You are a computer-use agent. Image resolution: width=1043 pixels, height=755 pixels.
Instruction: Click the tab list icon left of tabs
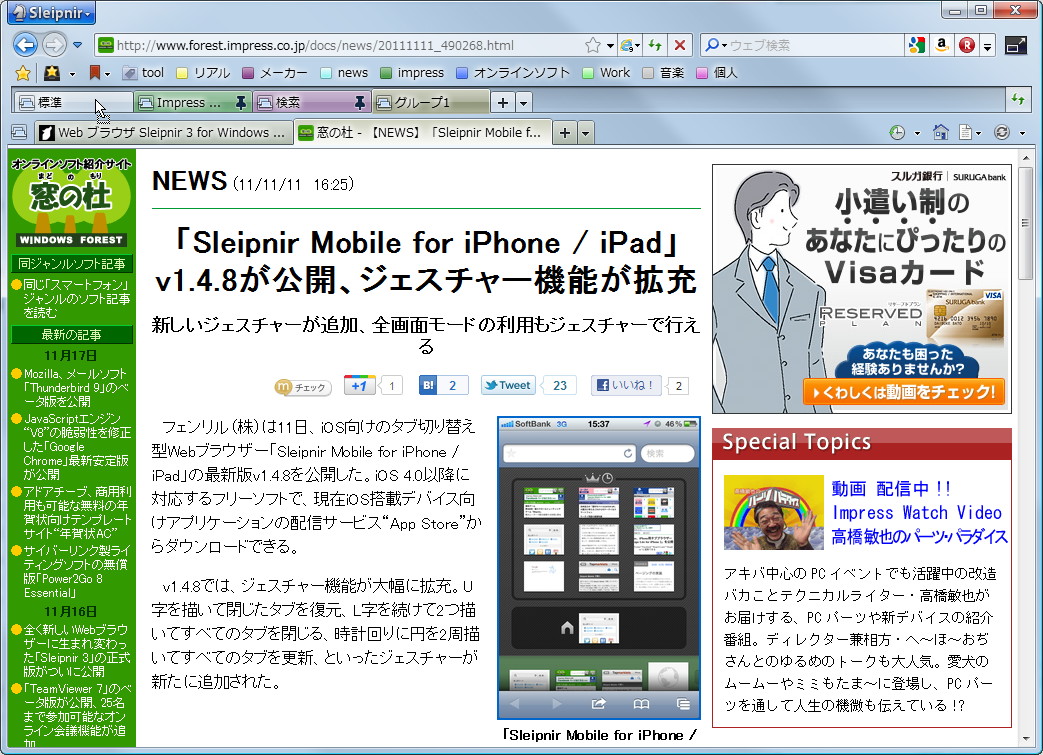click(x=19, y=132)
